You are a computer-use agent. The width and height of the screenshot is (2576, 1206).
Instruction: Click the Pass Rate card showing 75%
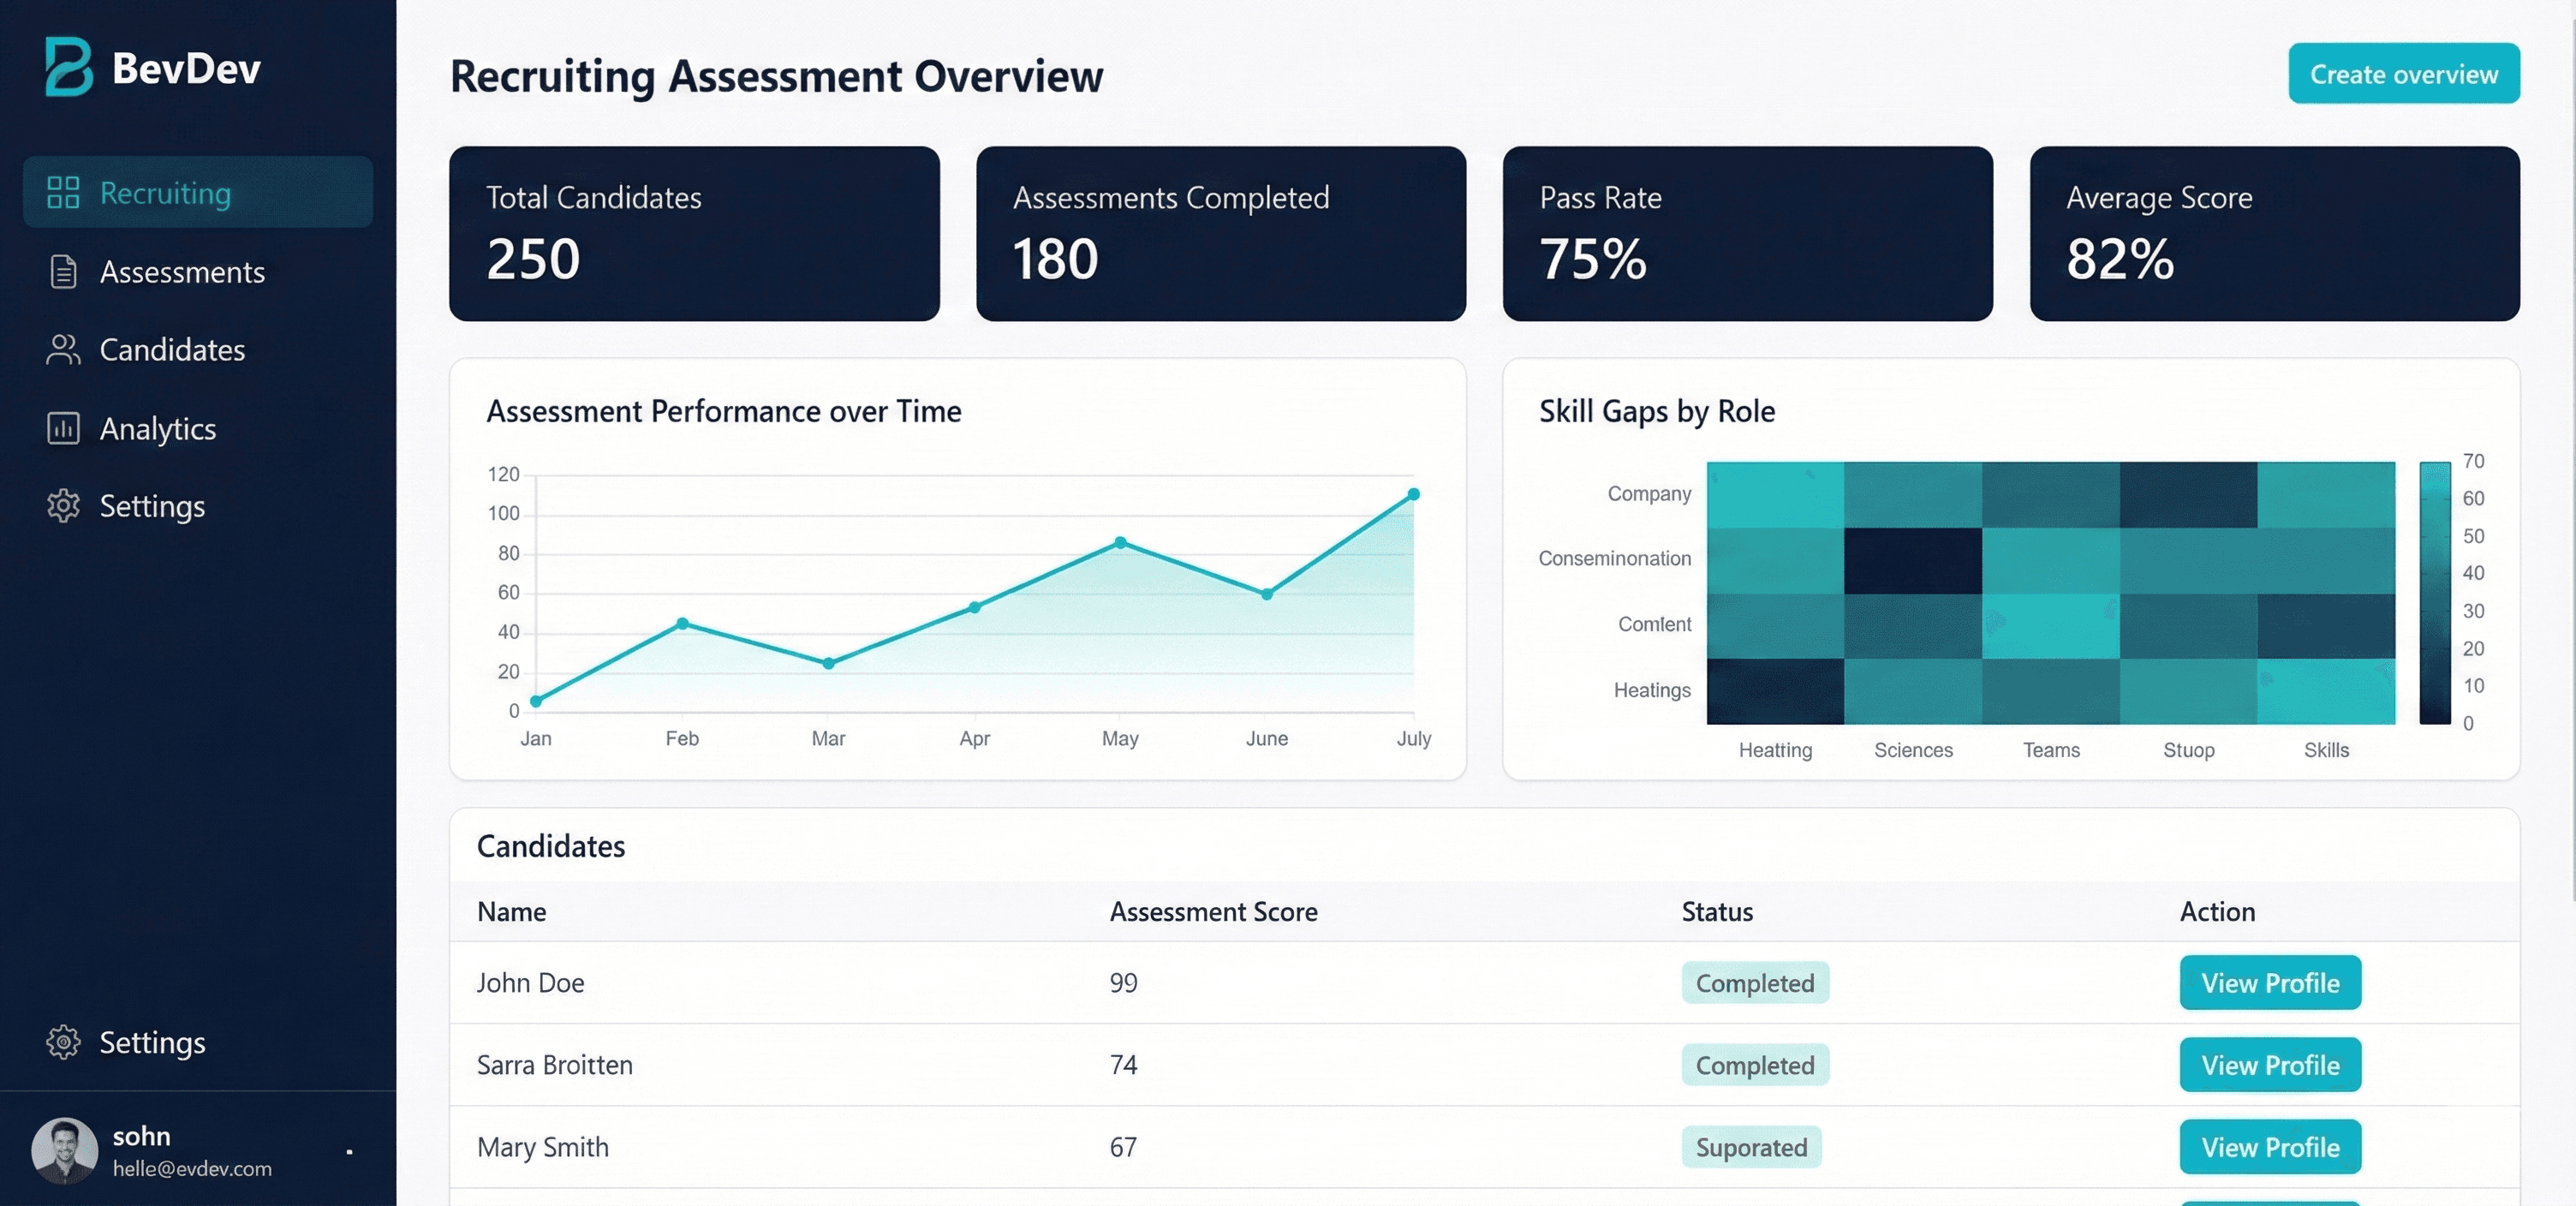coord(1747,234)
